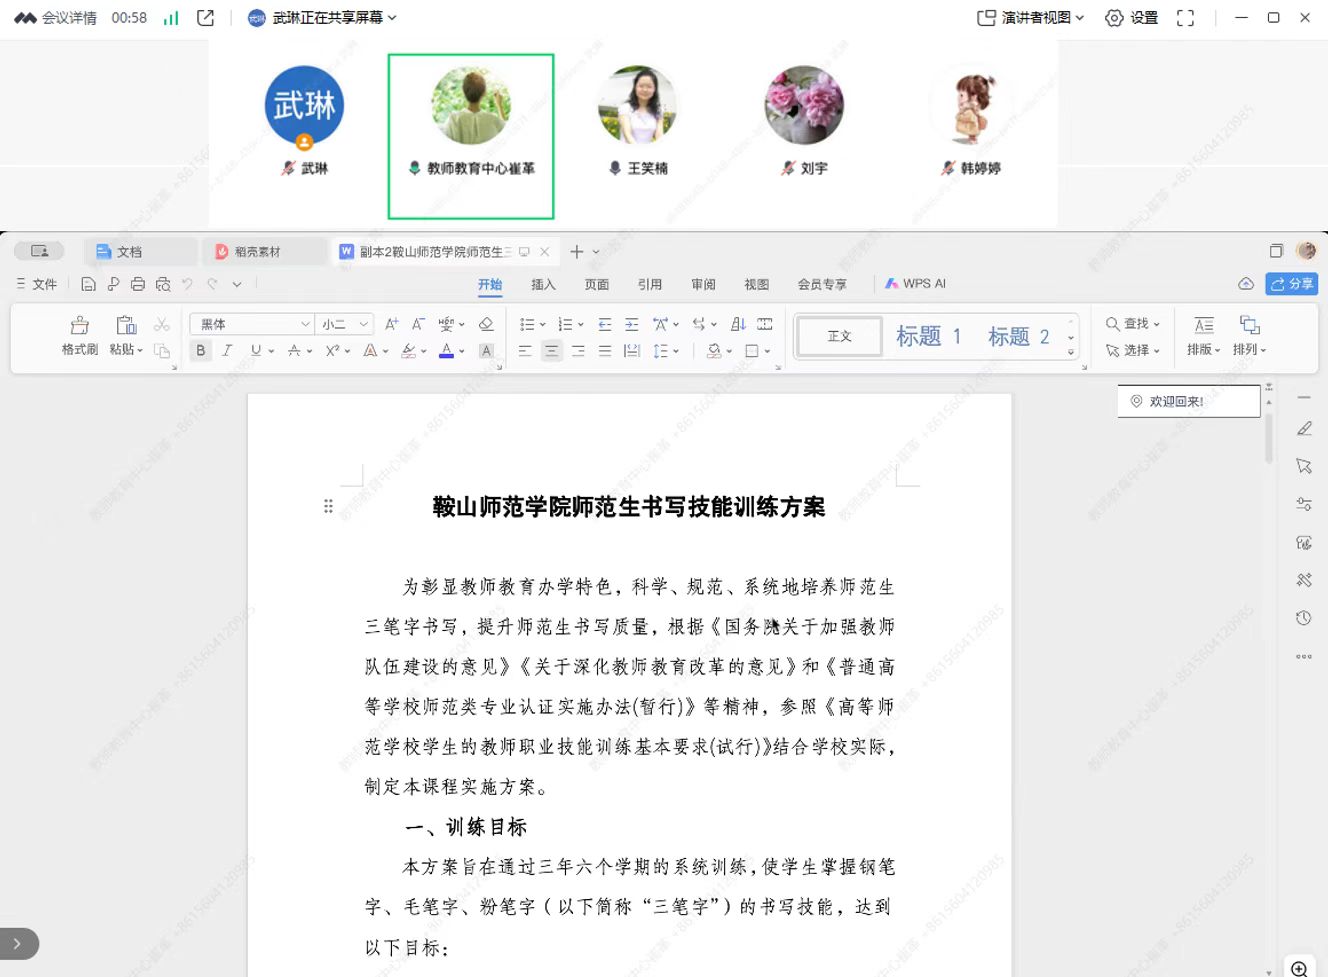Click the cloud sync icon beside 分享
The height and width of the screenshot is (977, 1328).
point(1246,284)
